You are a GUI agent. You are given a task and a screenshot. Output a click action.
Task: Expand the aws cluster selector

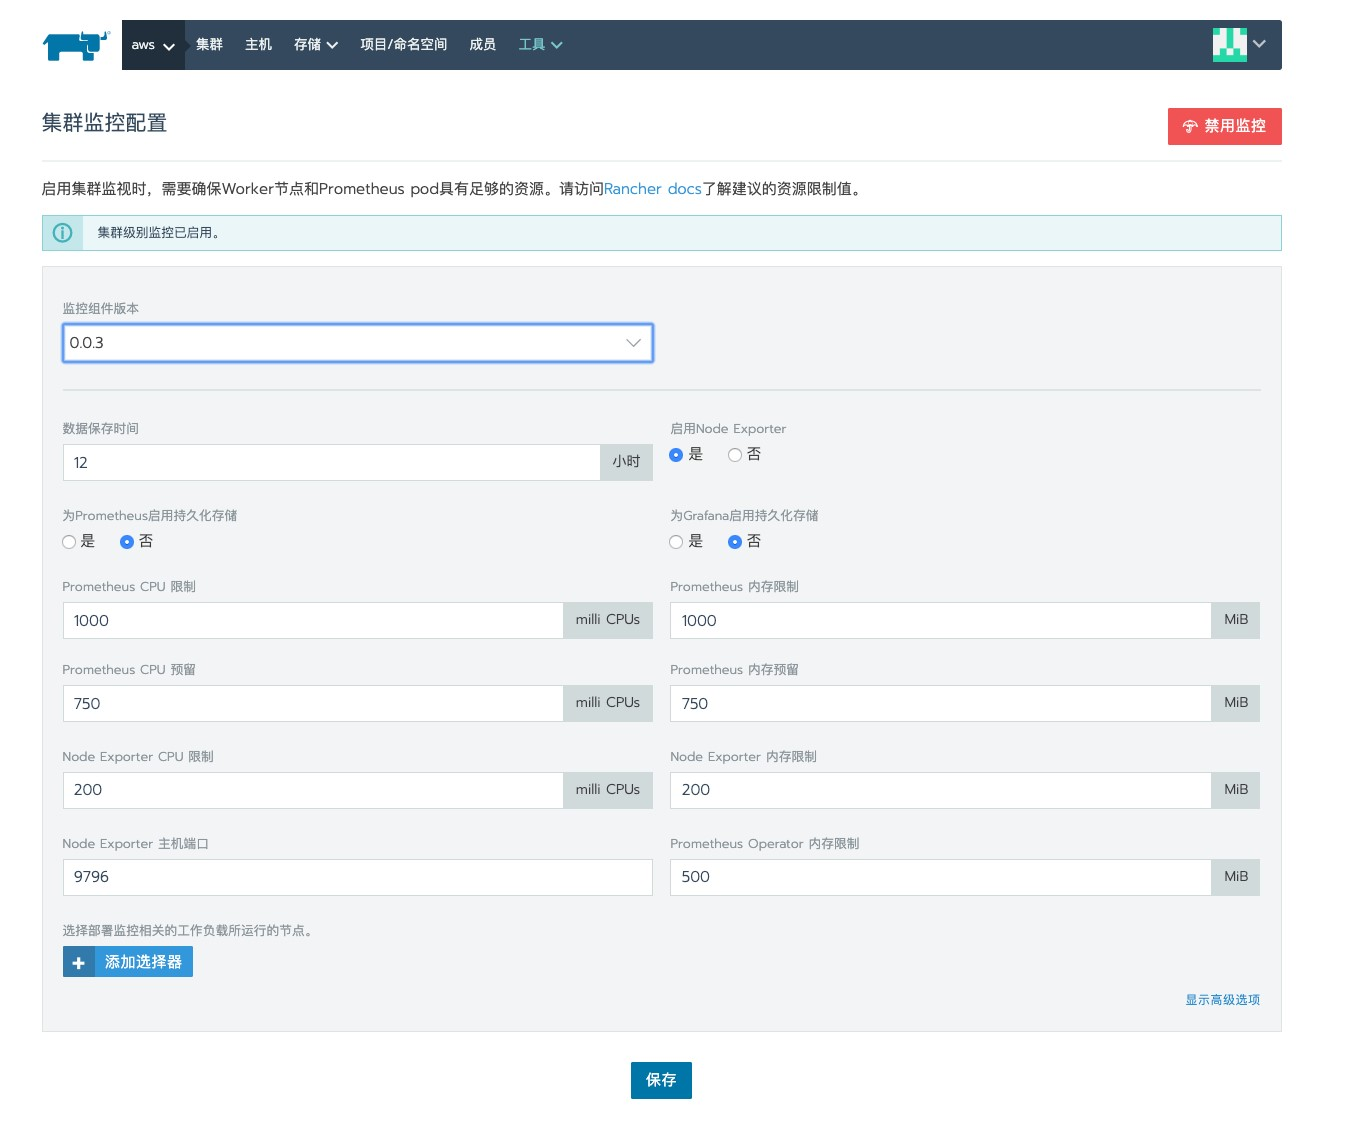coord(153,45)
